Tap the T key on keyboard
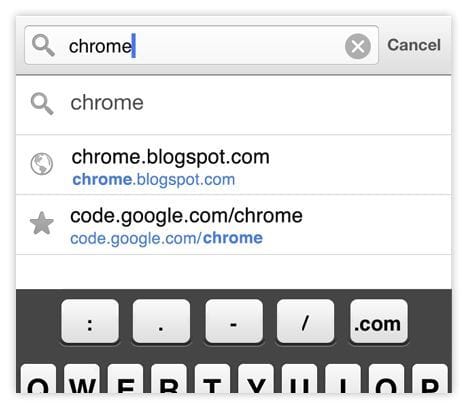Viewport: 466px width, 409px height. [x=212, y=379]
